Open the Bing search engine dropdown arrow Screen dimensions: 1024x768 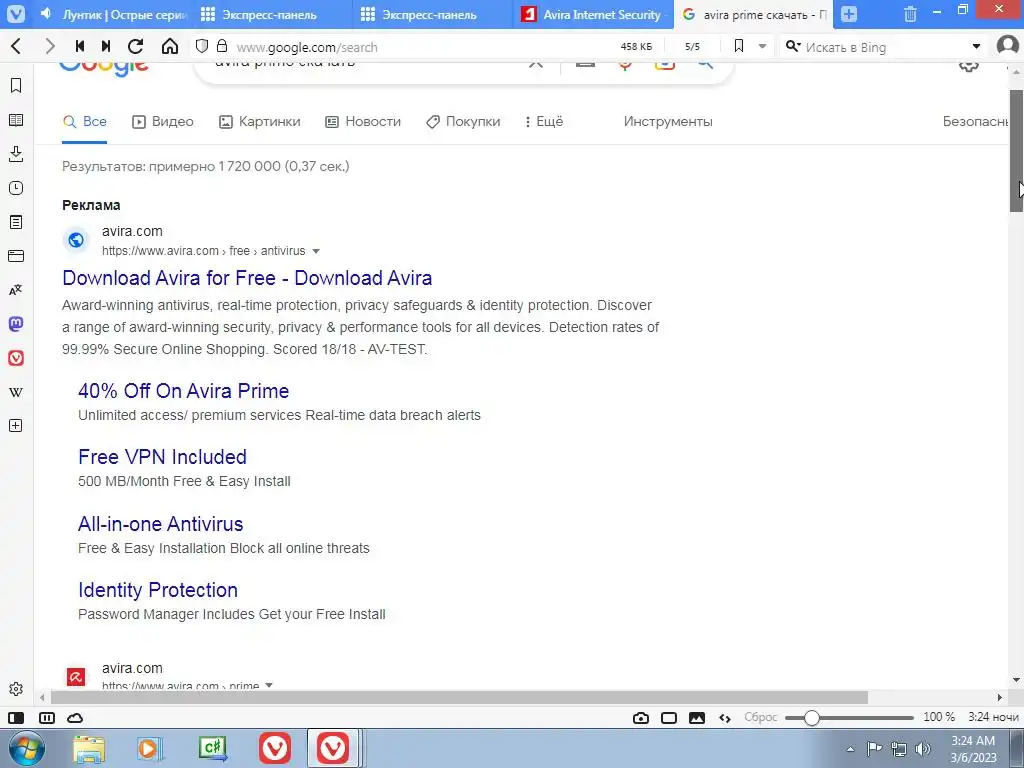(x=976, y=46)
